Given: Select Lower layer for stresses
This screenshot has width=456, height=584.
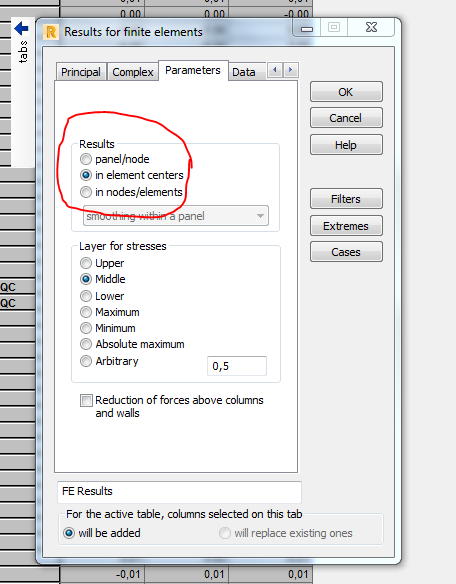Looking at the screenshot, I should click(86, 296).
